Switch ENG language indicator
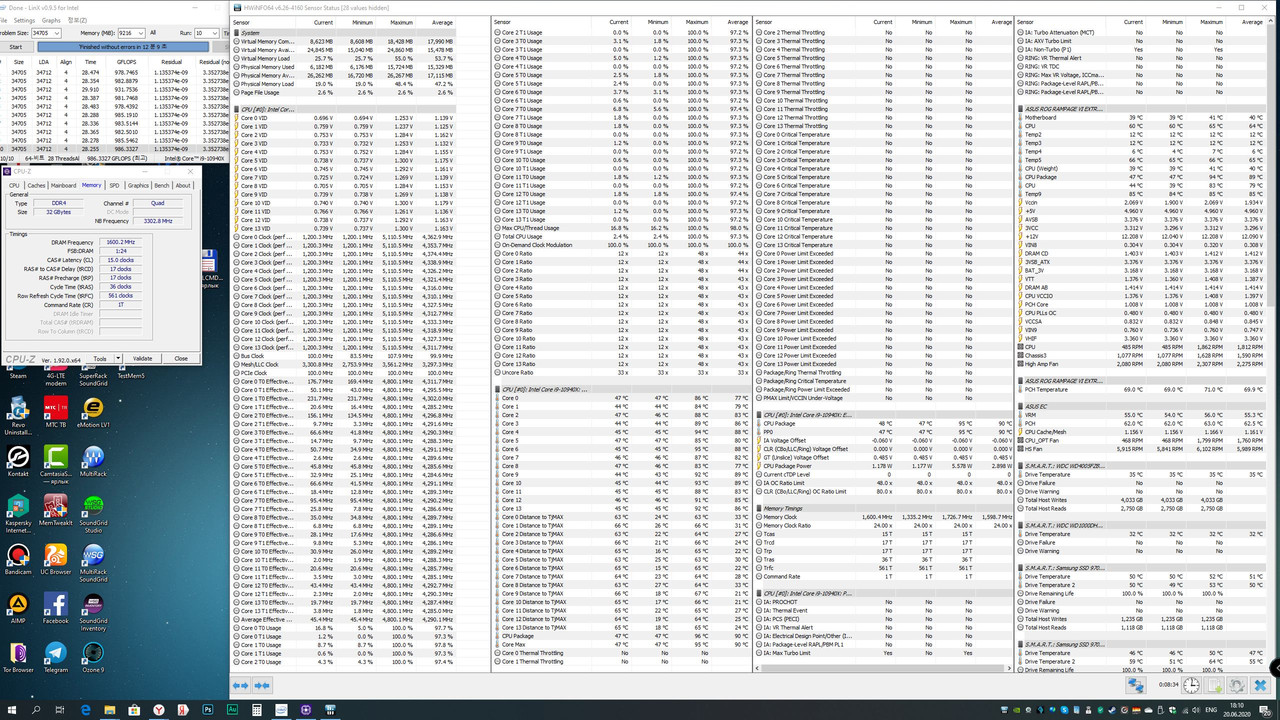The width and height of the screenshot is (1280, 720). 1211,710
